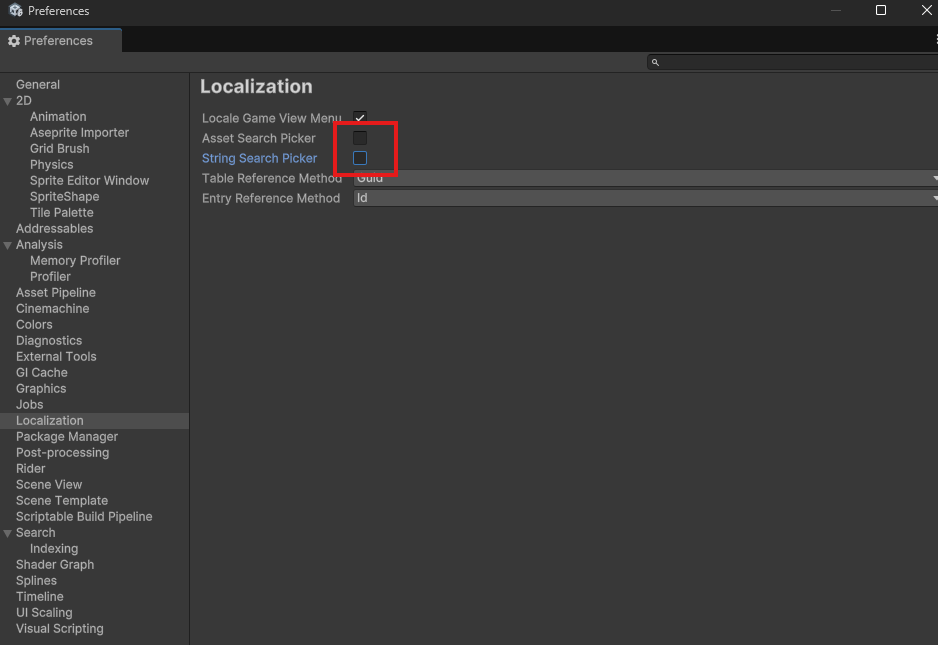Collapse the Analysis category arrow
The image size is (938, 645).
[8, 245]
